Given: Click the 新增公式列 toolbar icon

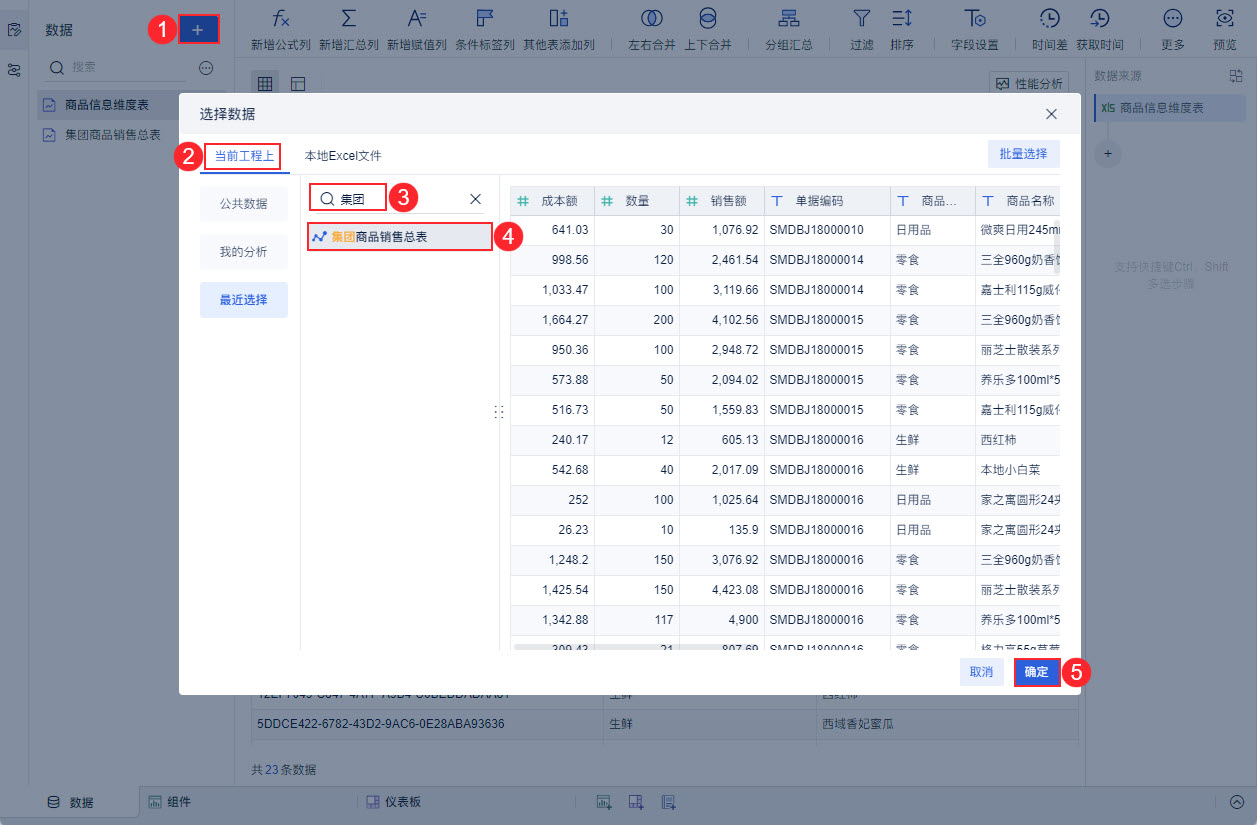Looking at the screenshot, I should pos(281,19).
